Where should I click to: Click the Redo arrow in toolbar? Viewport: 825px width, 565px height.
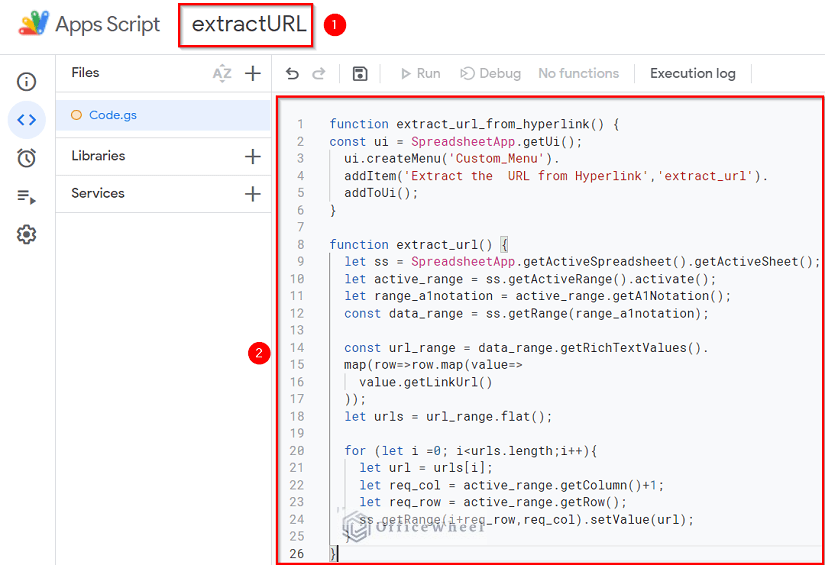tap(319, 73)
